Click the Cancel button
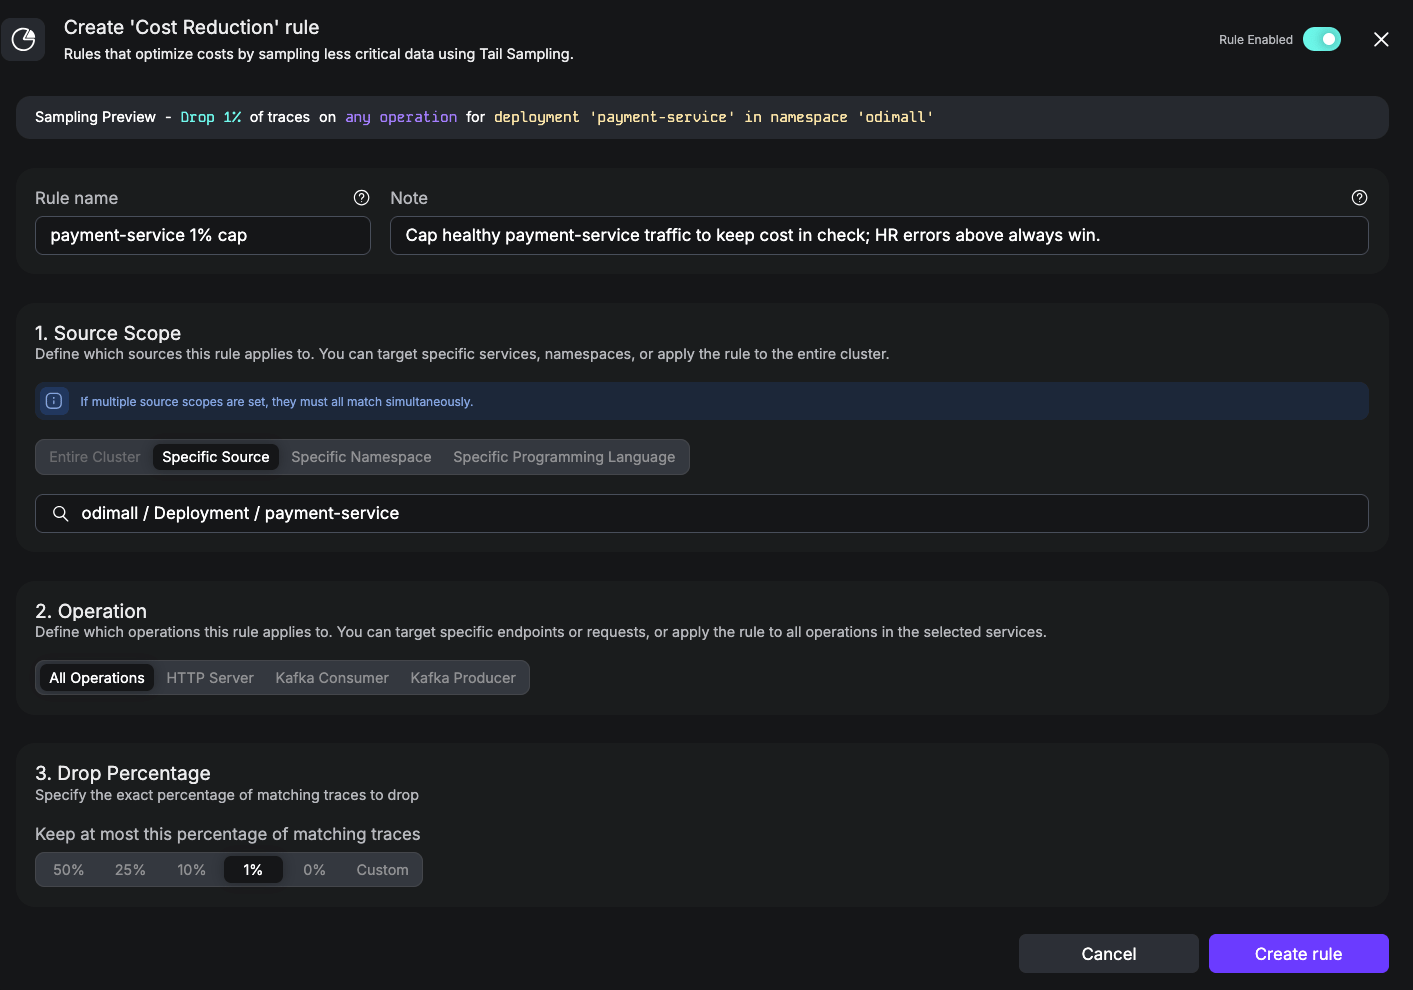This screenshot has height=990, width=1413. pos(1109,954)
